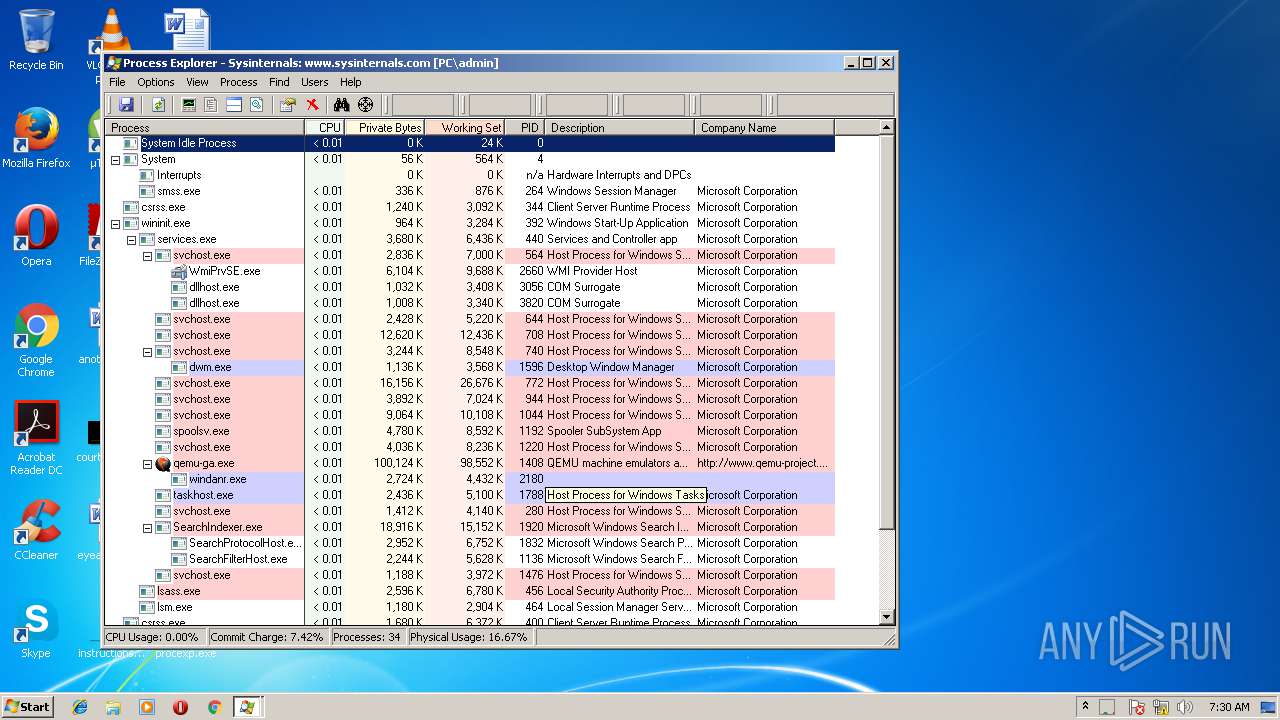The width and height of the screenshot is (1280, 720).
Task: Click the Chrome taskbar icon
Action: point(214,707)
